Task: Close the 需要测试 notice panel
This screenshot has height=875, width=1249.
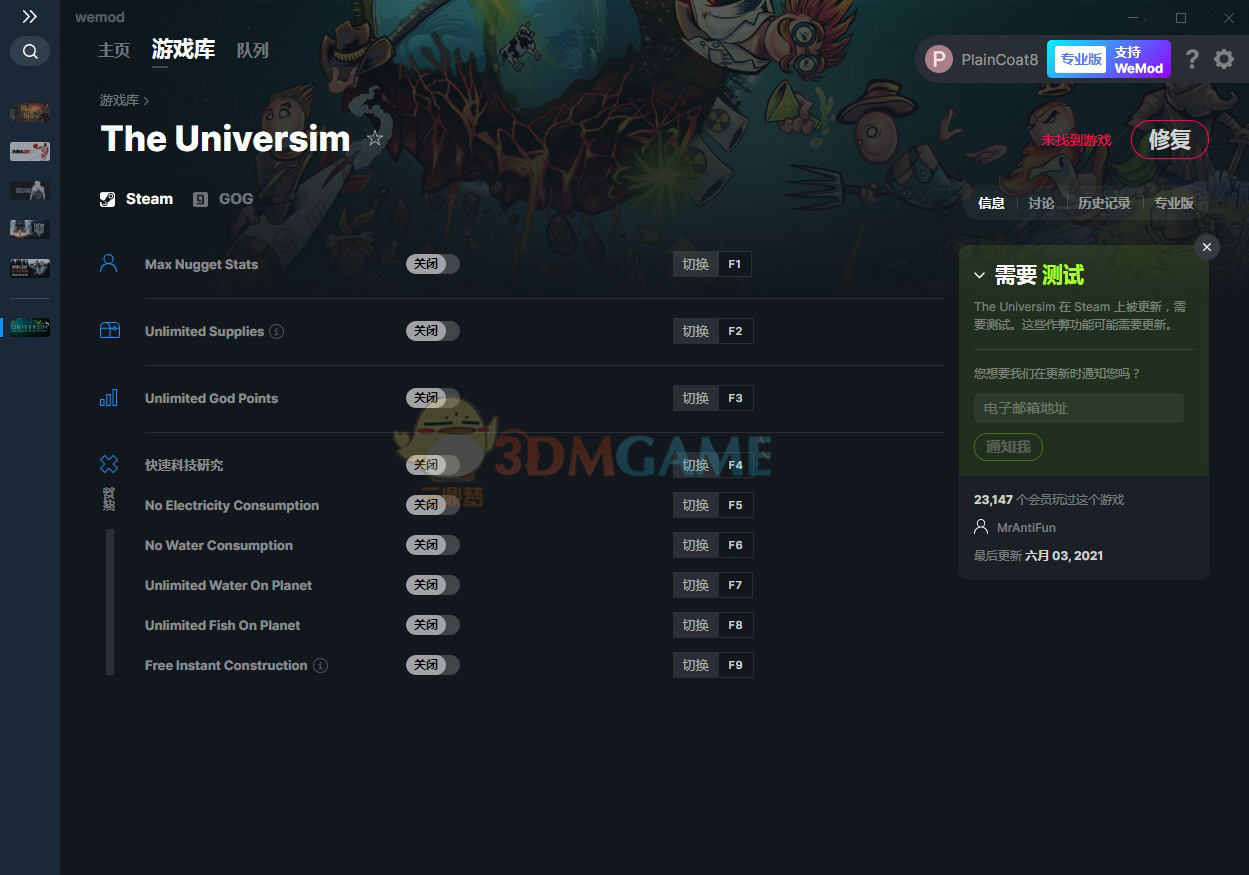Action: [1207, 247]
